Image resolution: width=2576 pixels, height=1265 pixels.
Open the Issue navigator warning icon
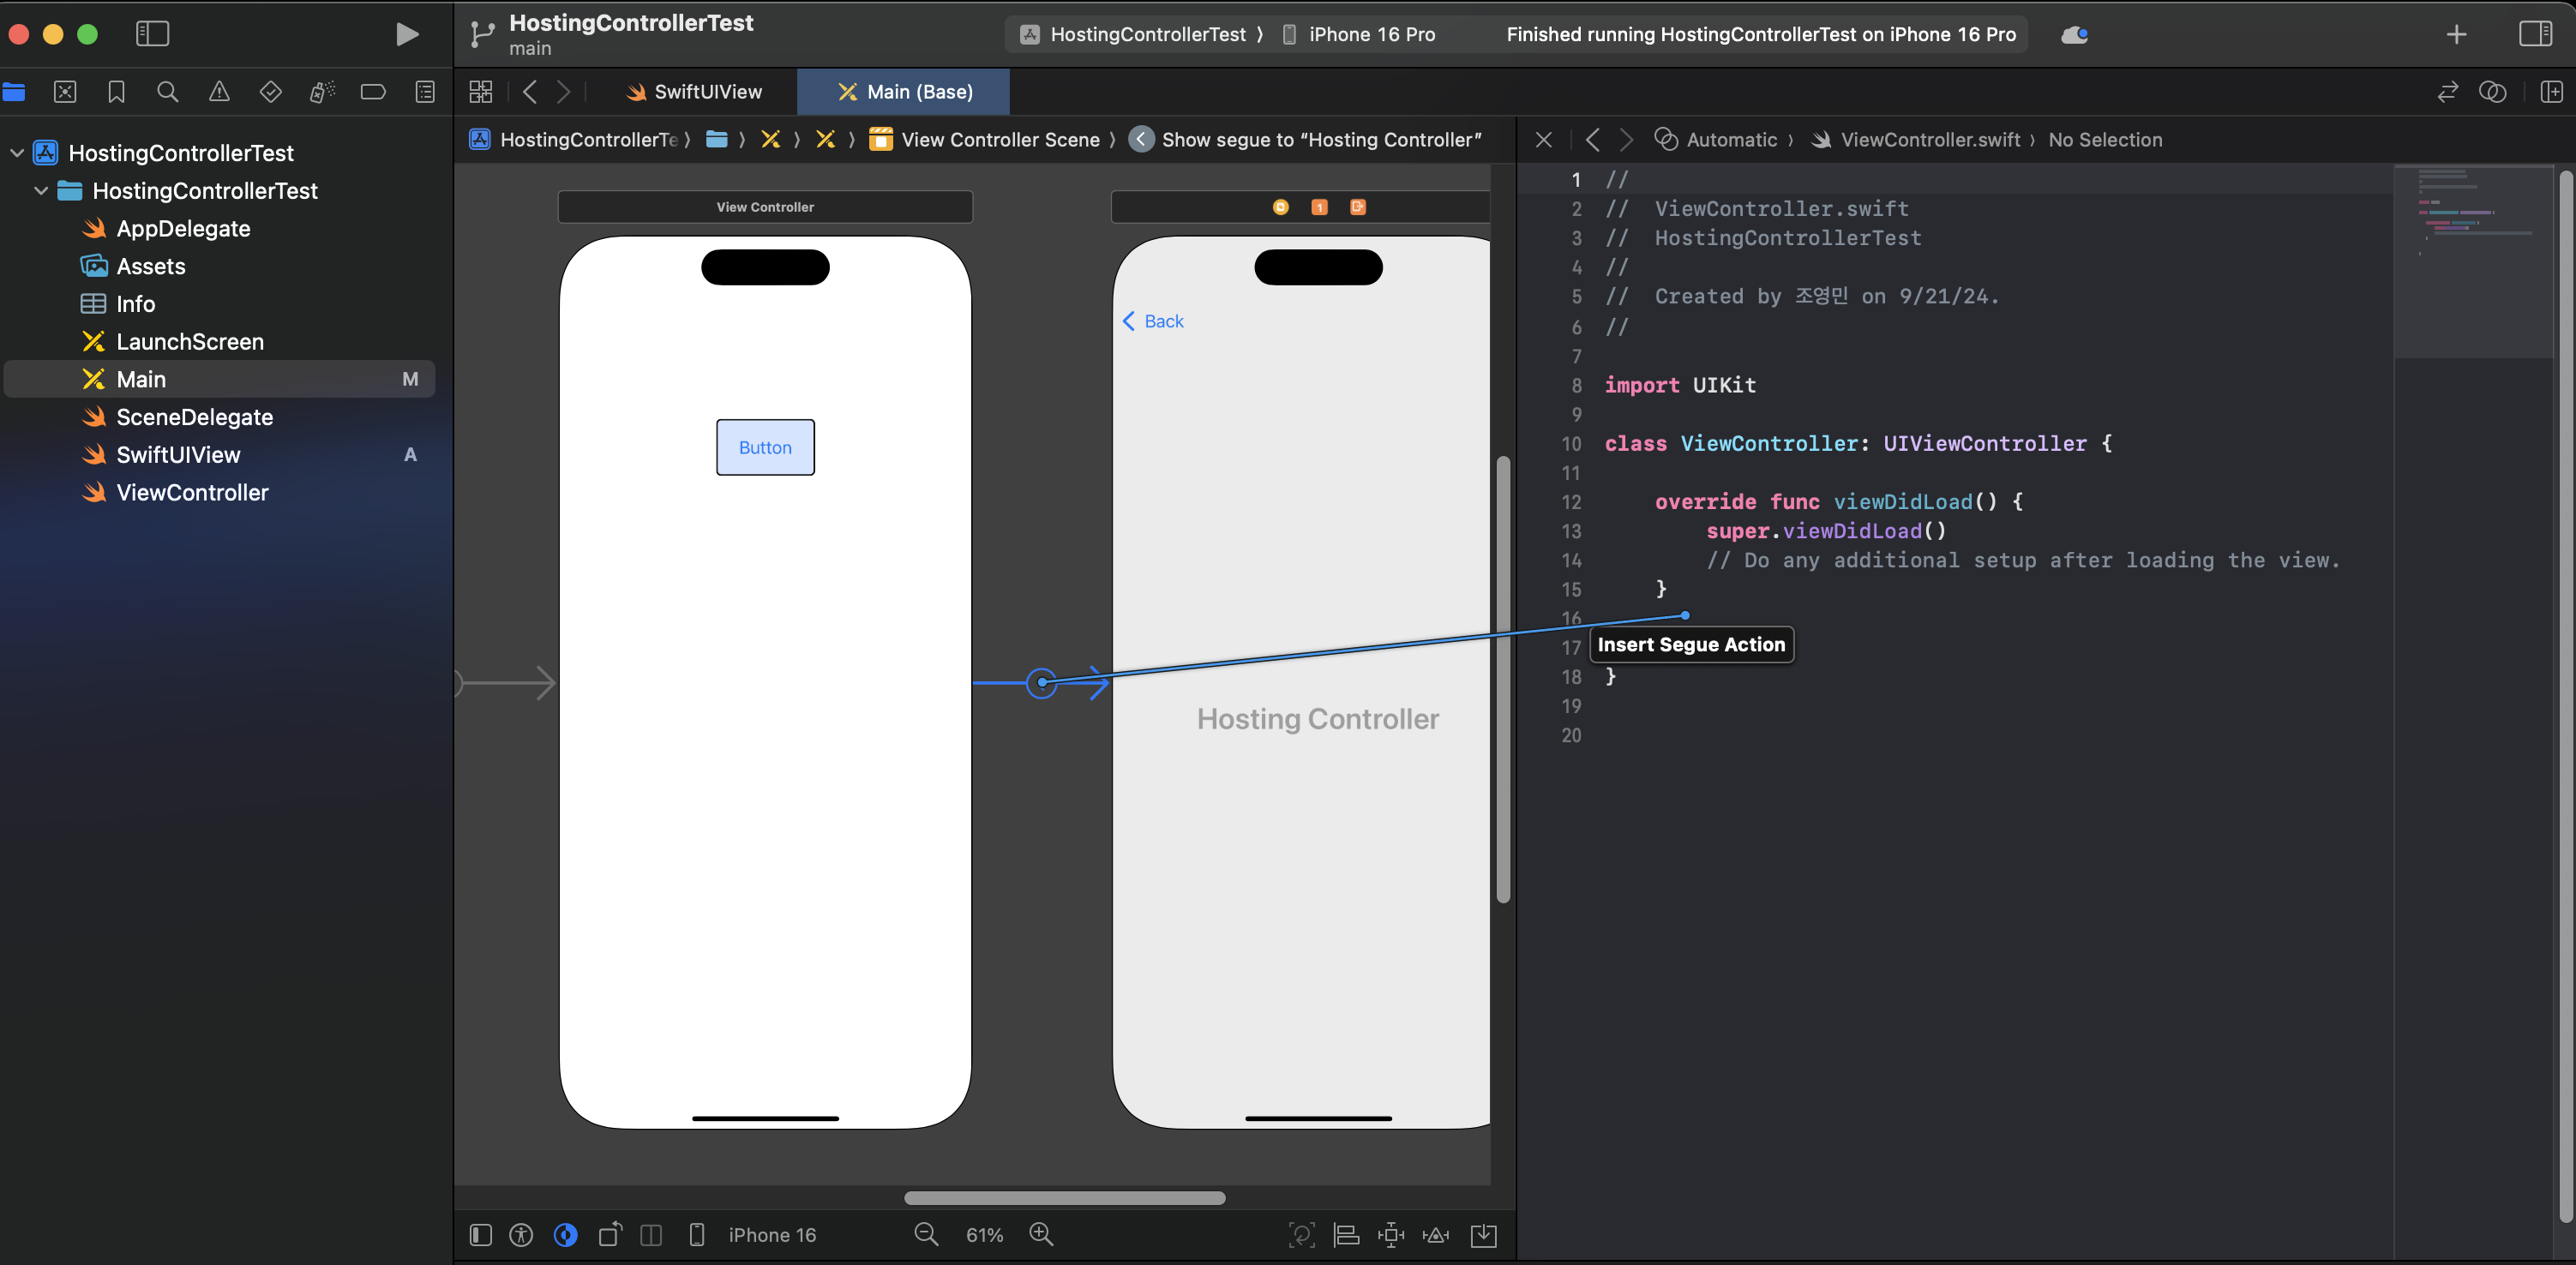219,92
